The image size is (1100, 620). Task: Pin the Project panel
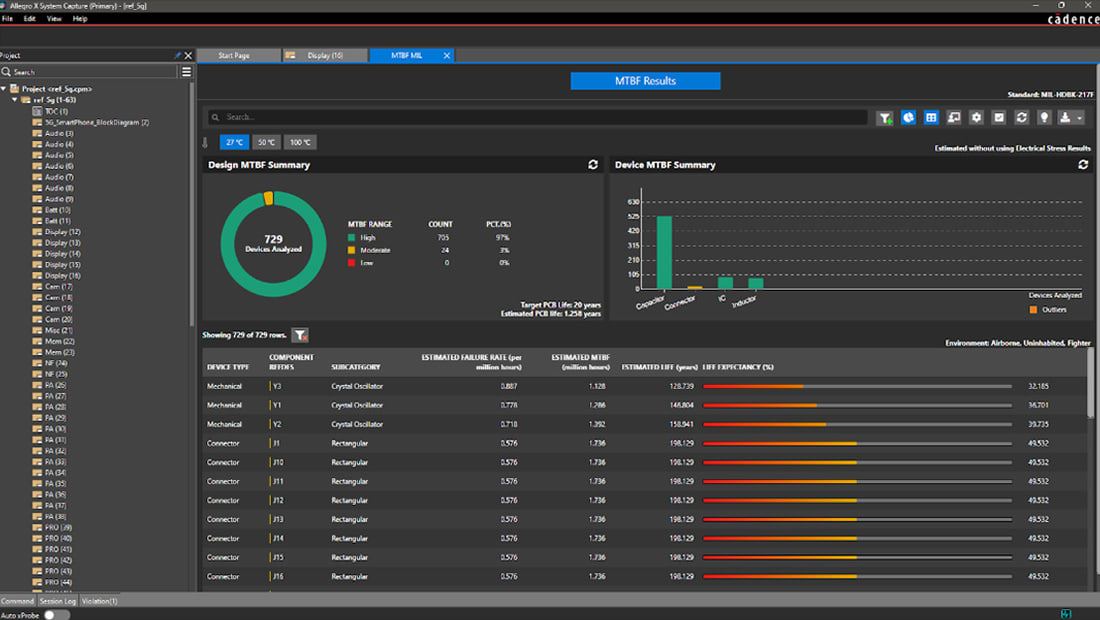(x=177, y=55)
